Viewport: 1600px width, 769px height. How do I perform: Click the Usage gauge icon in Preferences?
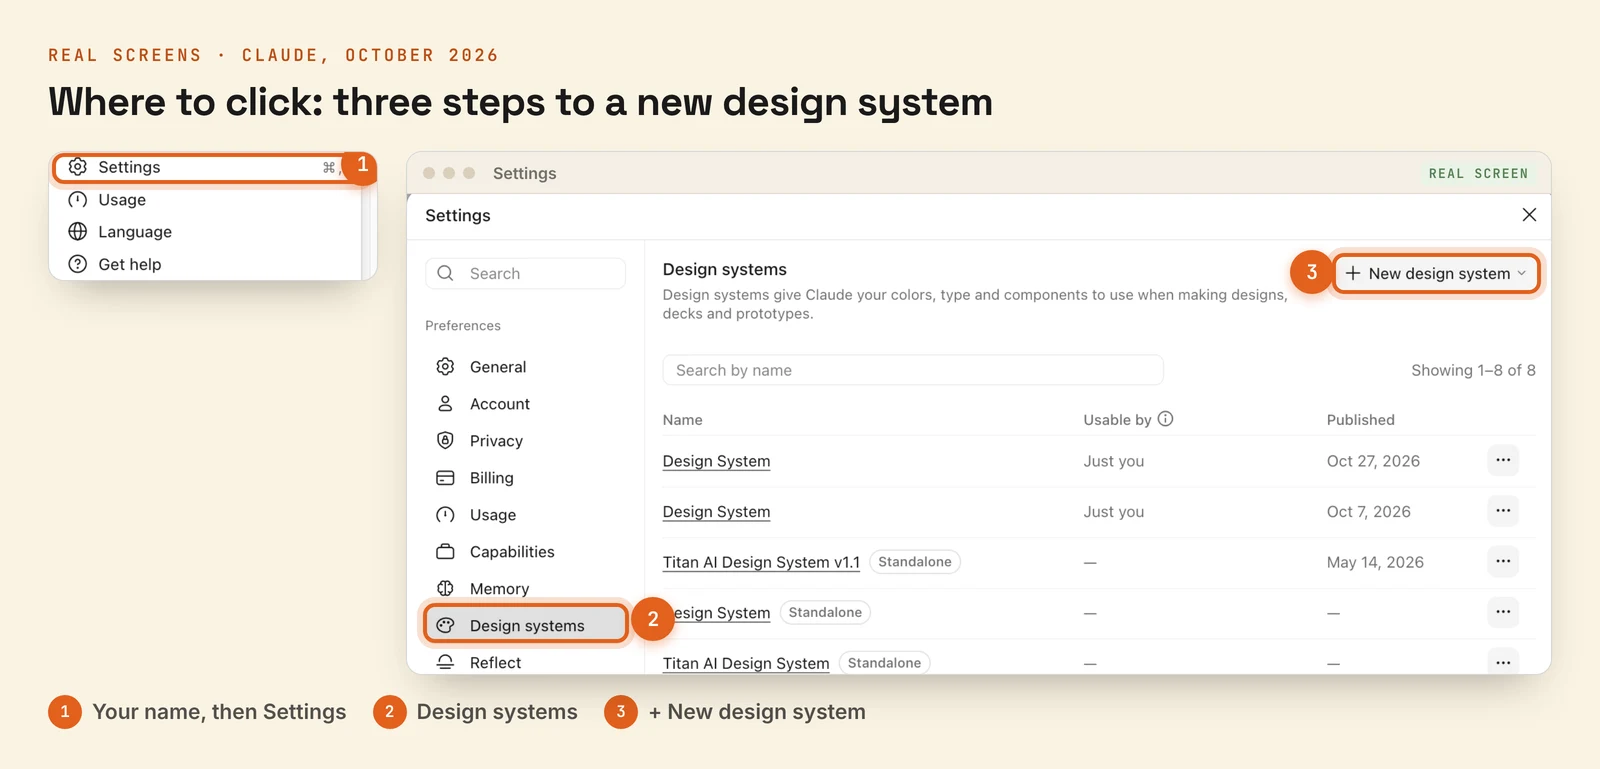(446, 515)
